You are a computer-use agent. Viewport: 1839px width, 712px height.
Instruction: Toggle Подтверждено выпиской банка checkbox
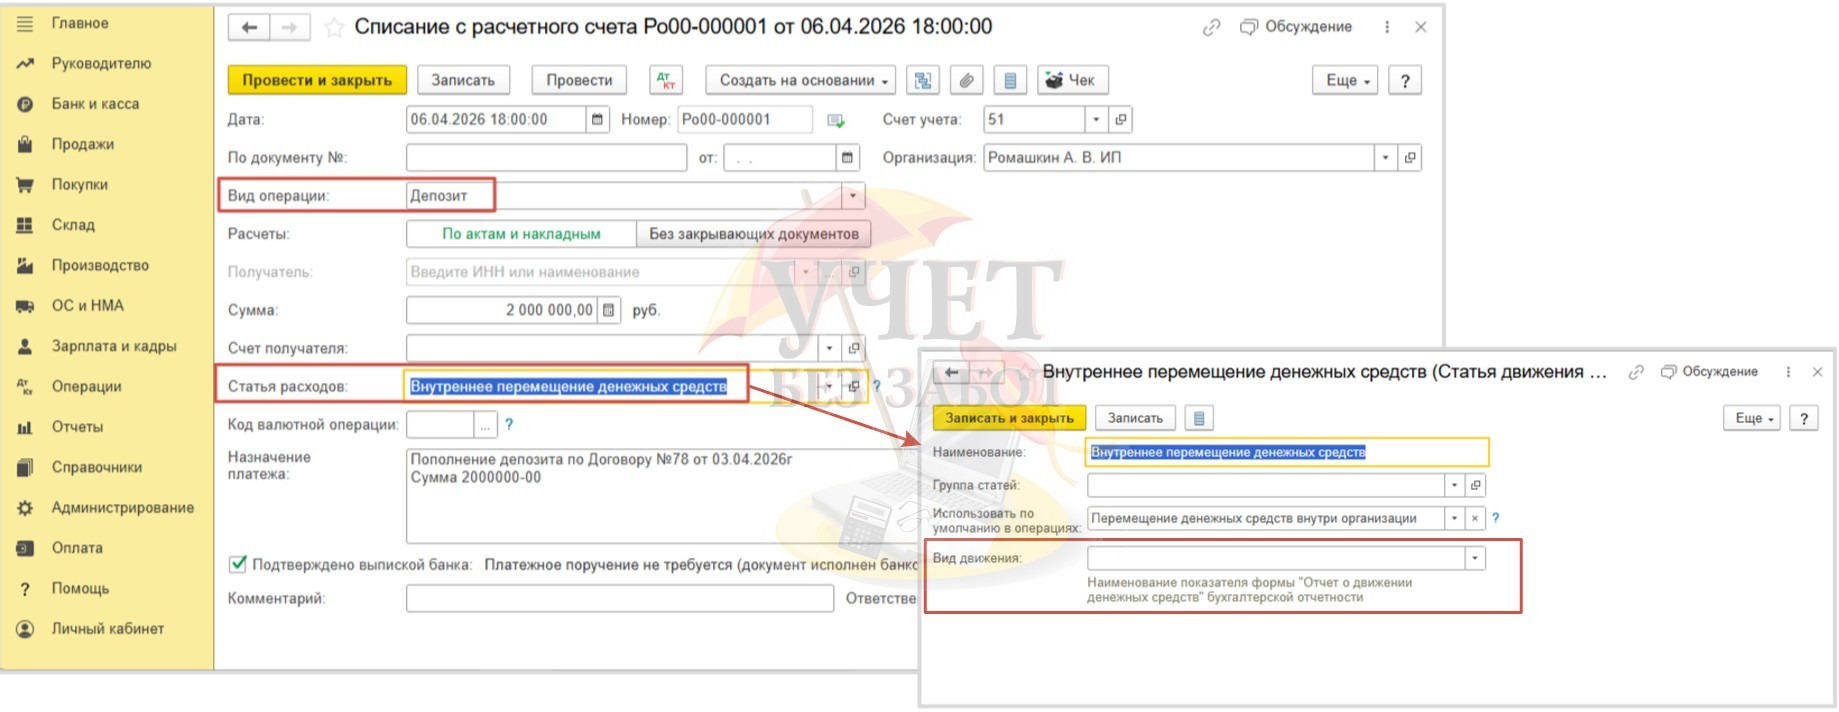tap(238, 564)
